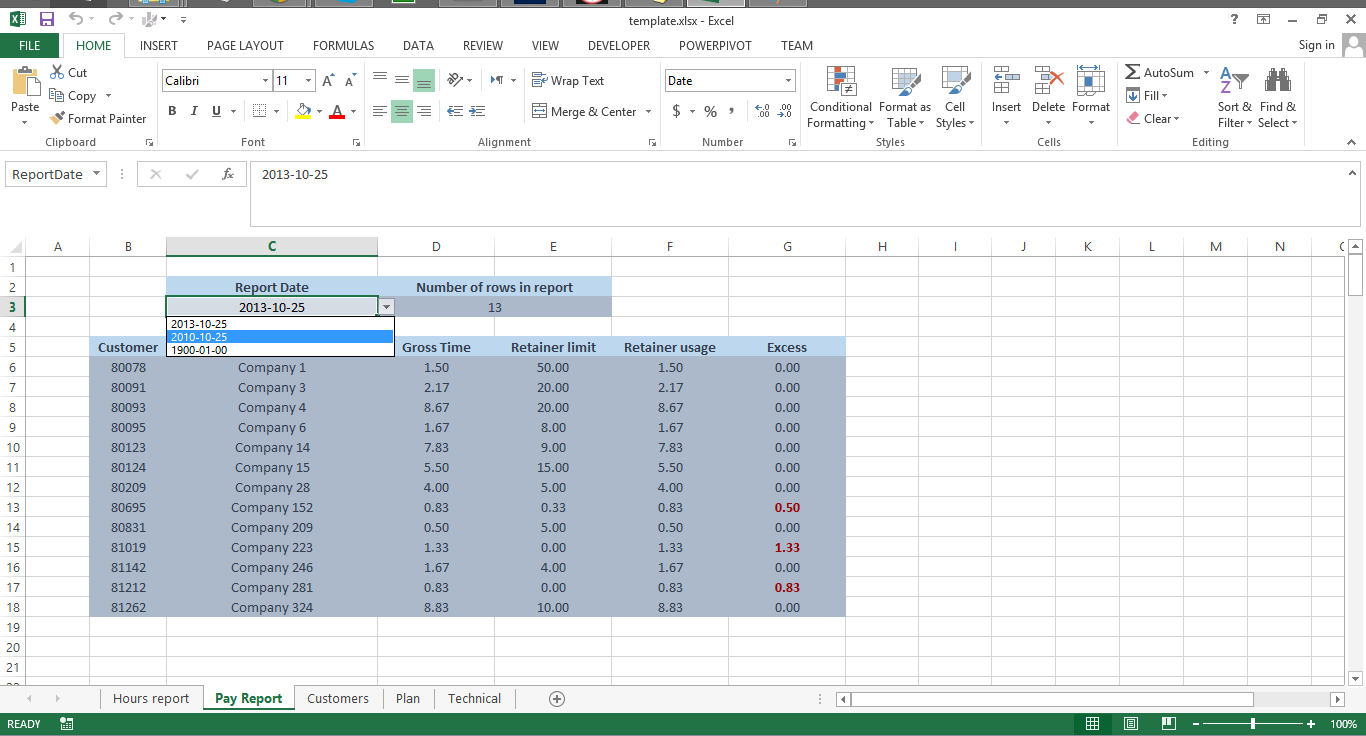The width and height of the screenshot is (1366, 736).
Task: Open Conditional Formatting menu
Action: [x=841, y=97]
